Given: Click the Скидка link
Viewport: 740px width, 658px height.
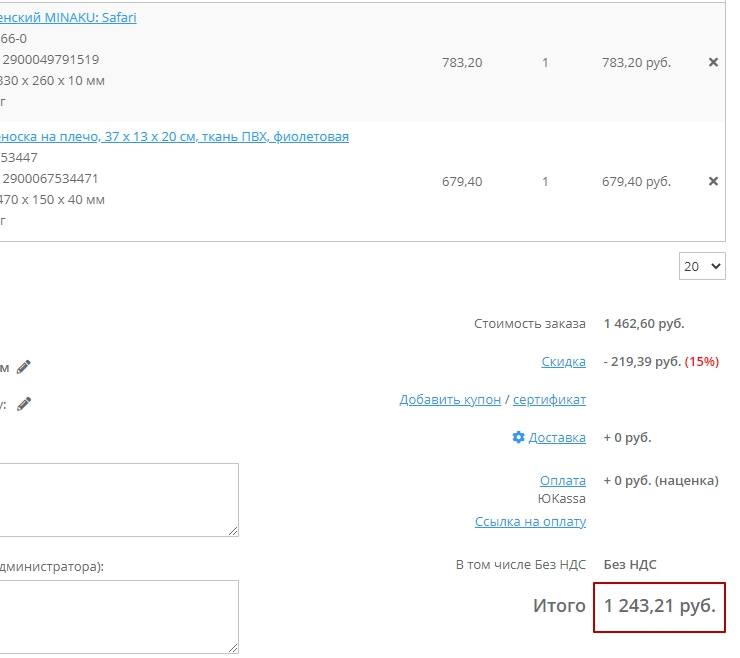Looking at the screenshot, I should pos(563,361).
